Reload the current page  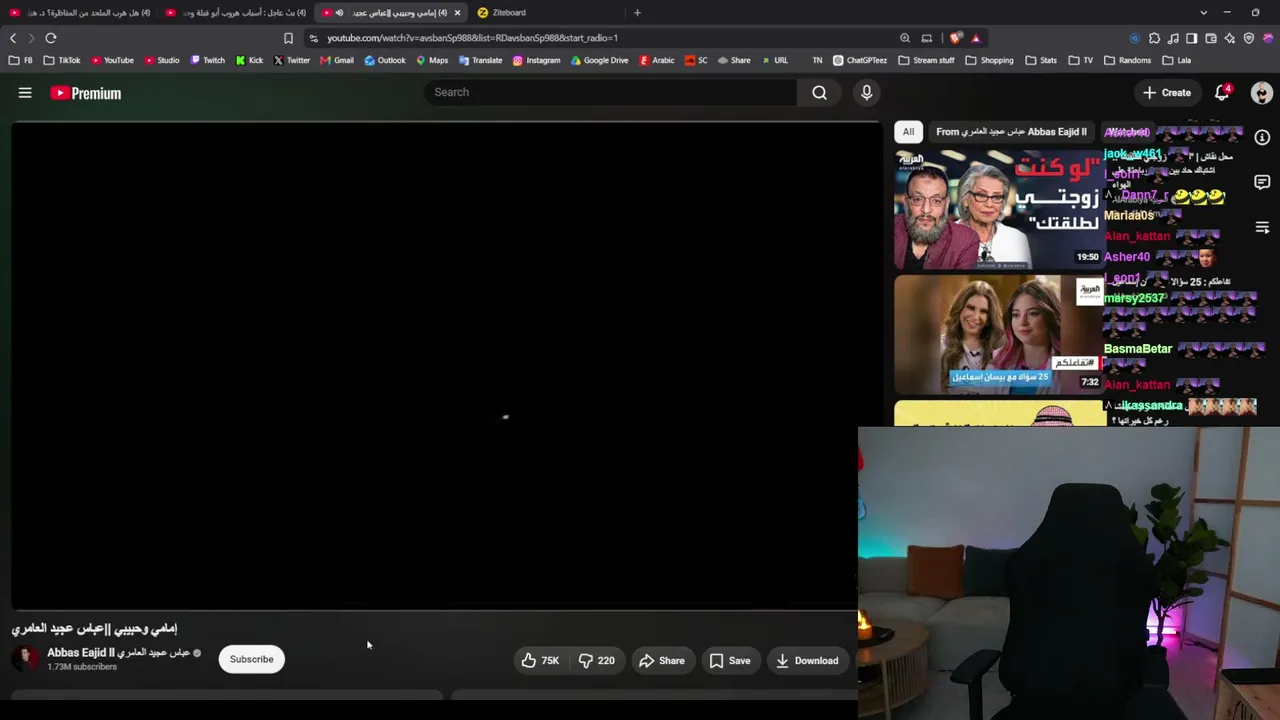(x=51, y=38)
